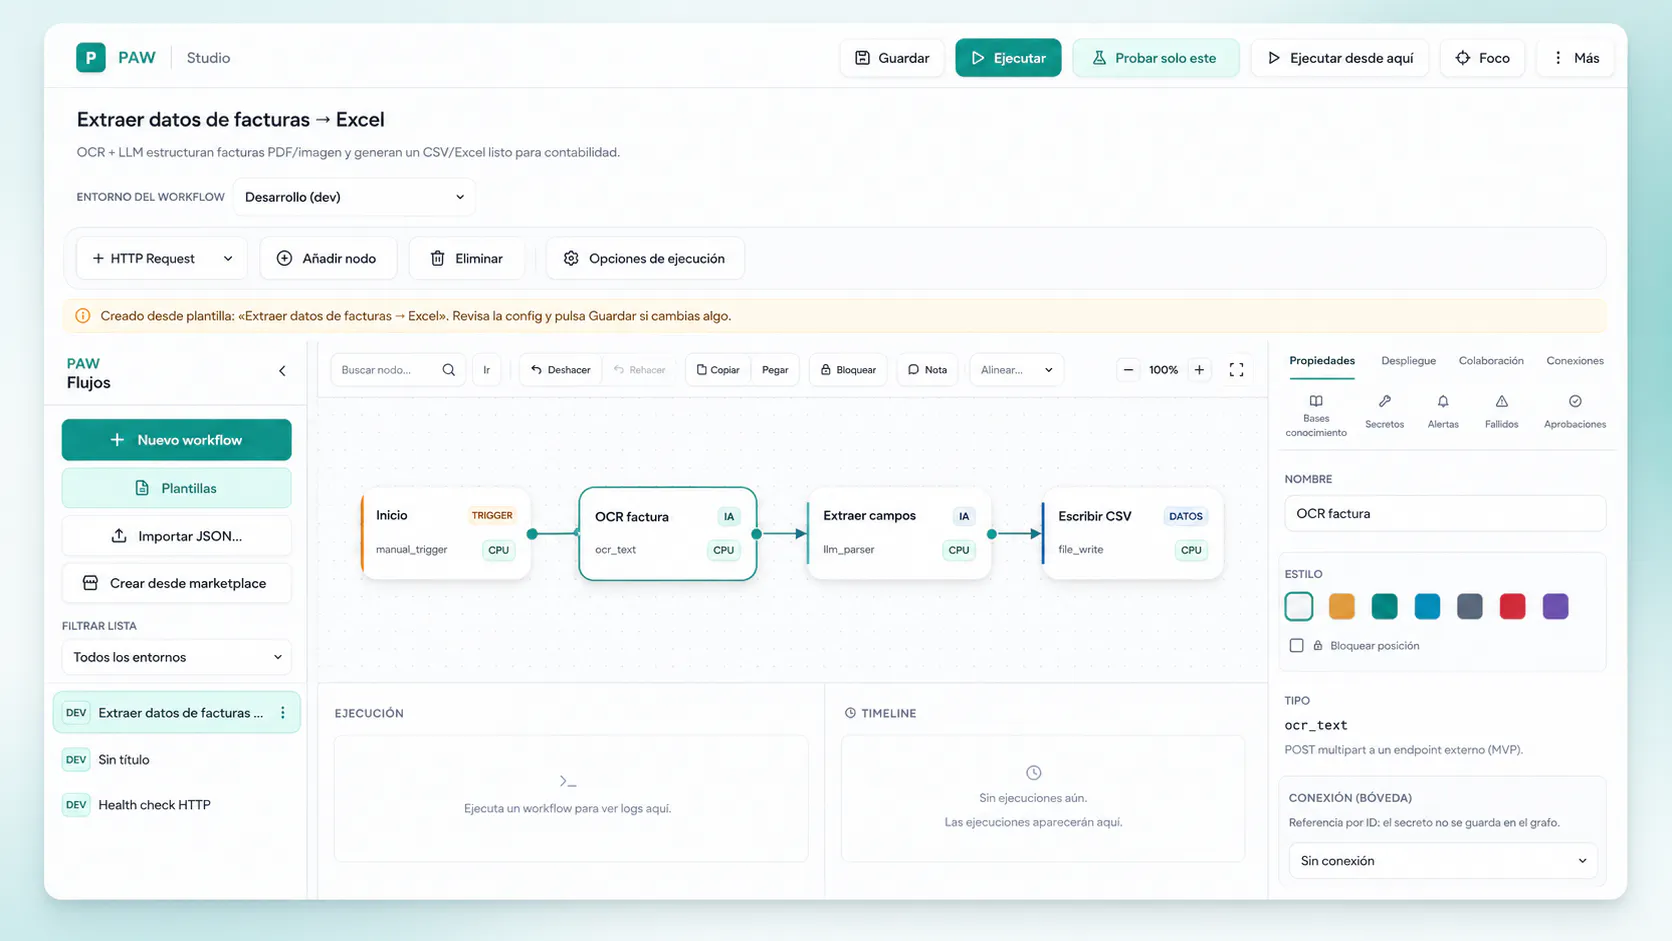The height and width of the screenshot is (941, 1672).
Task: Switch to the Colaboración tab
Action: 1491,361
